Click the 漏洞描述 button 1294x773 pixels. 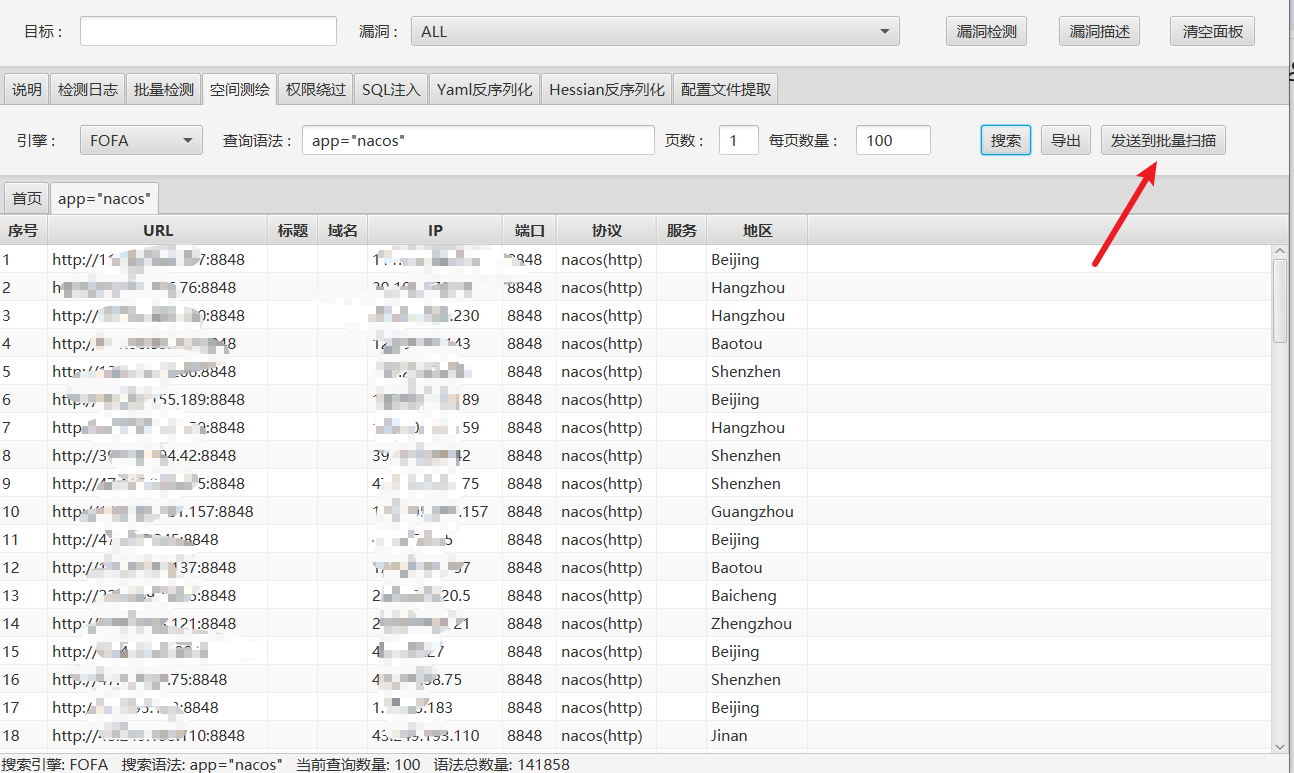point(1098,30)
